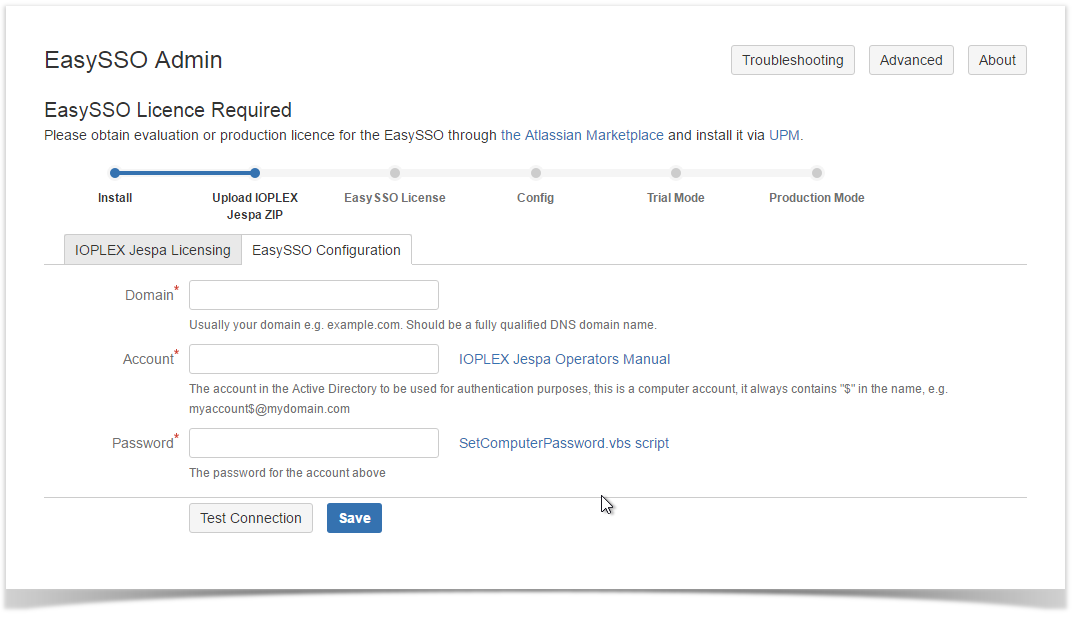
Task: Click the Install step marker
Action: pyautogui.click(x=115, y=173)
